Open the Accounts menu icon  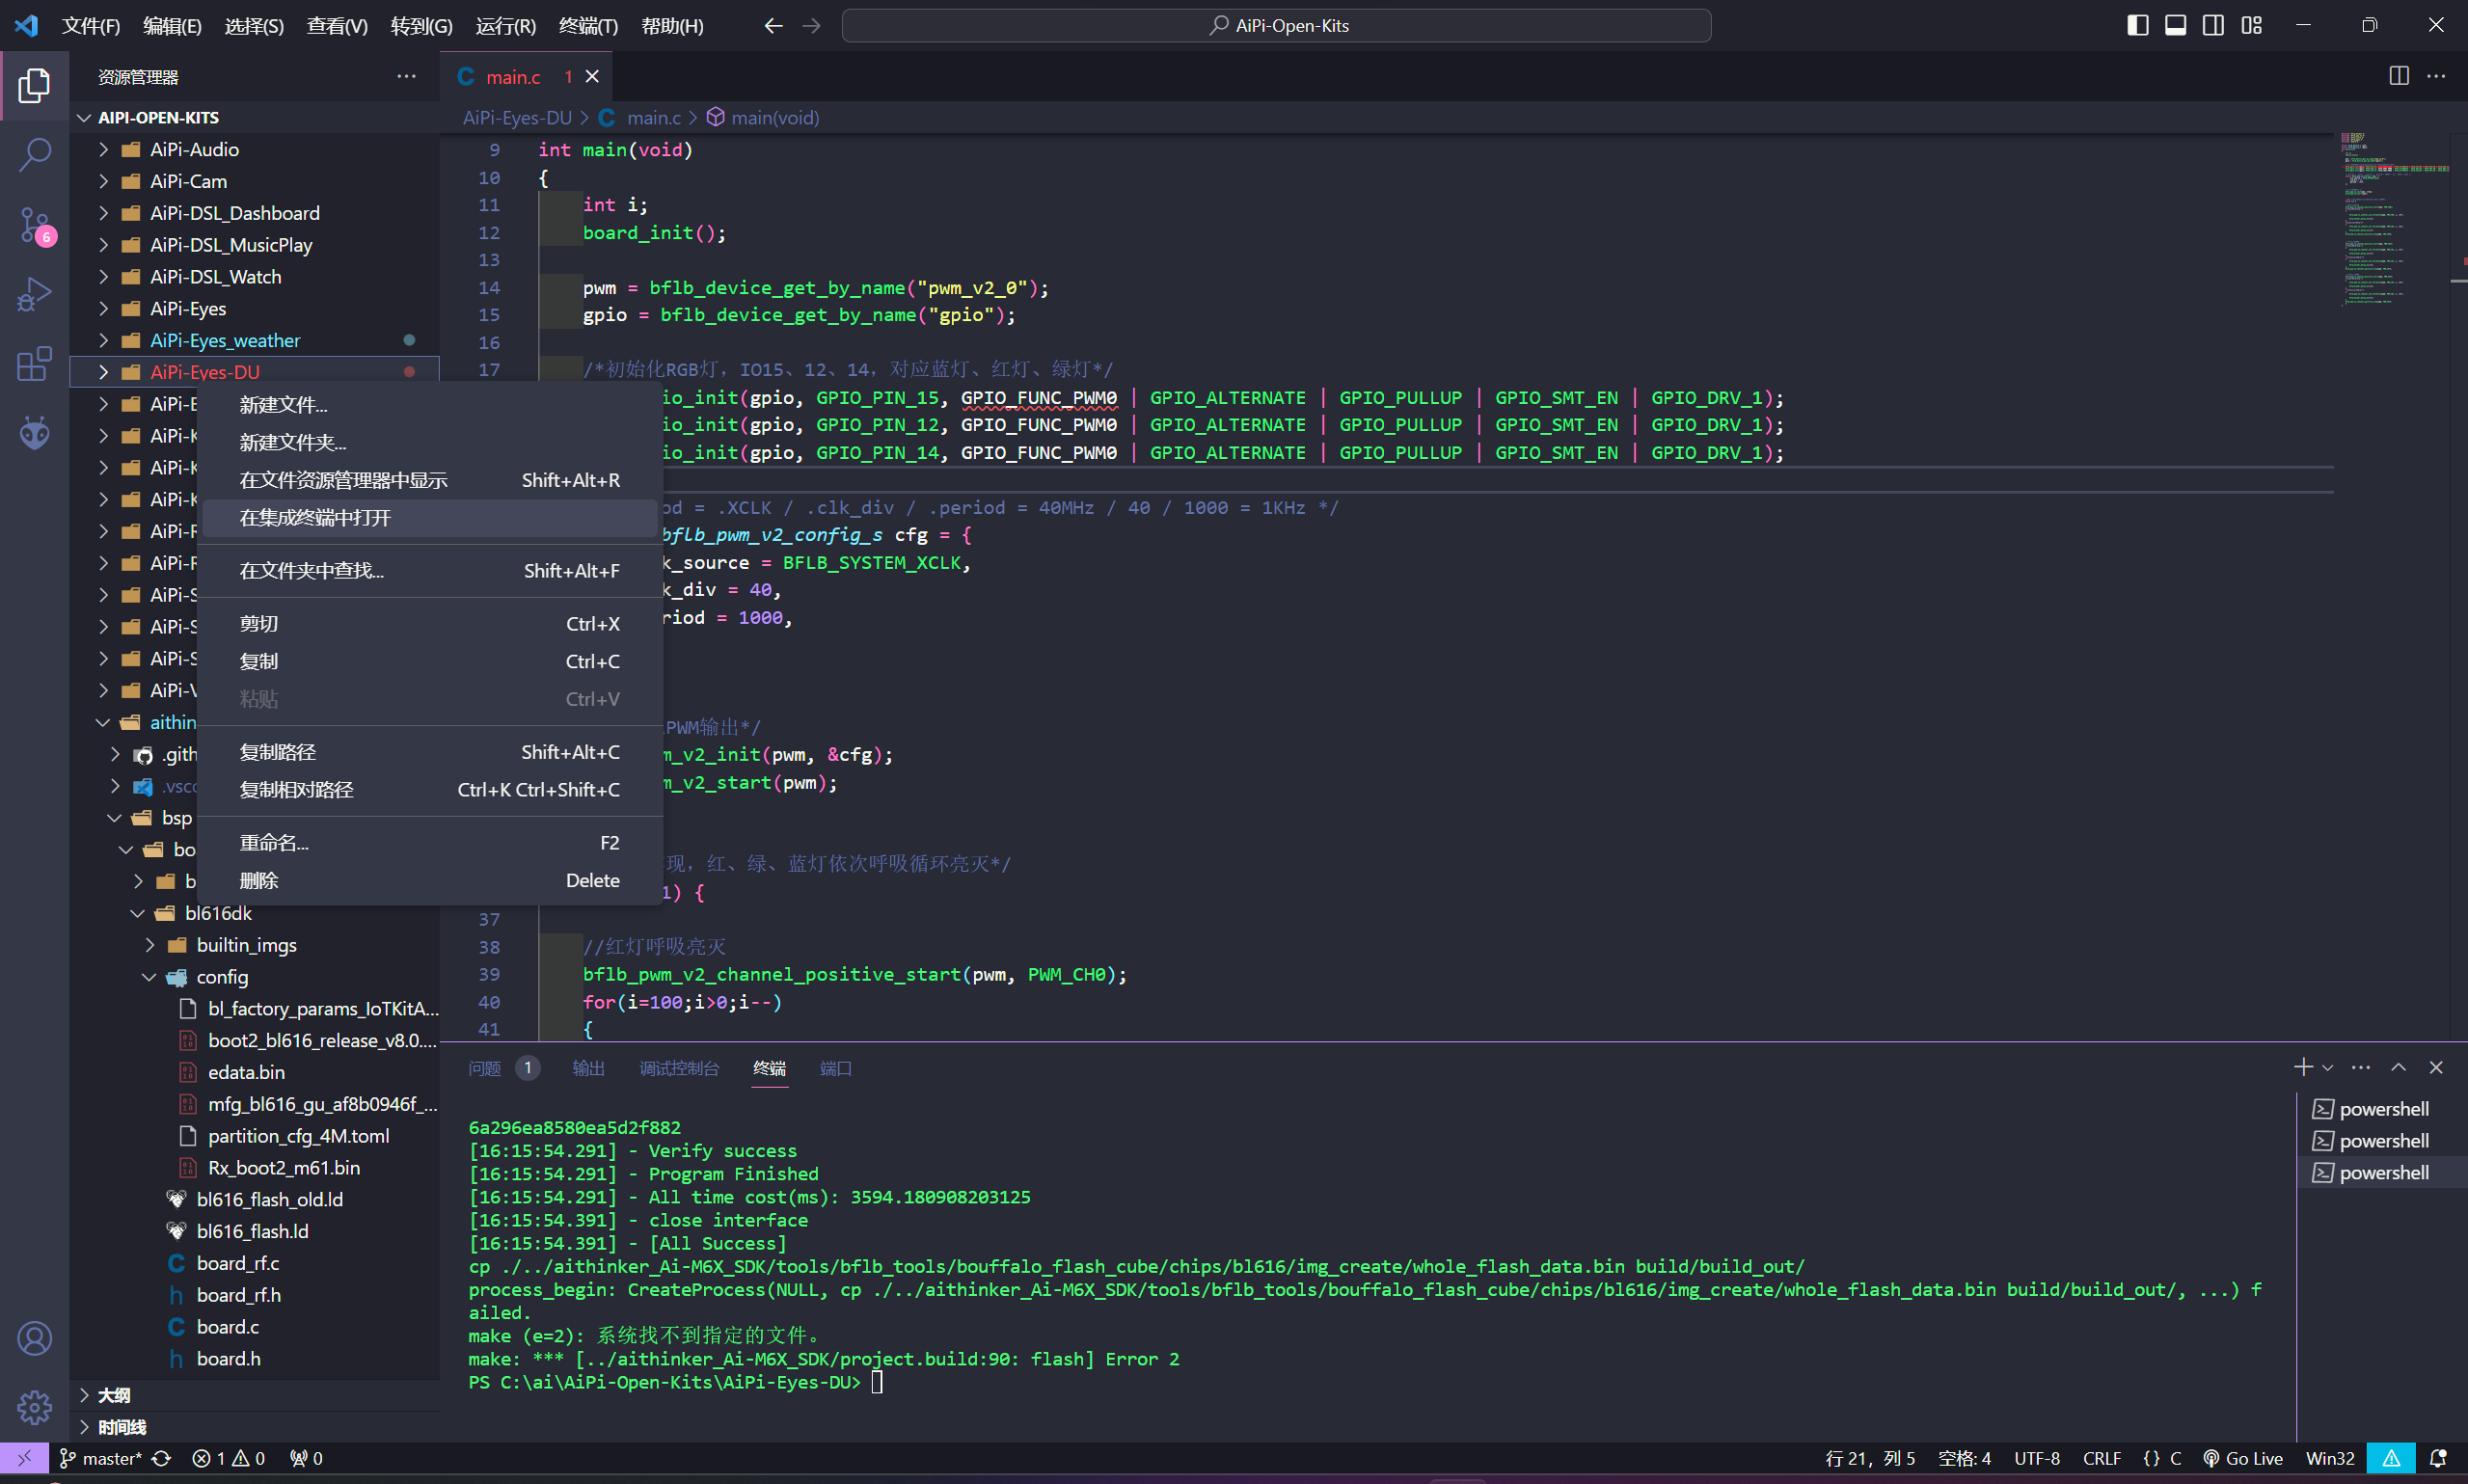click(x=34, y=1338)
